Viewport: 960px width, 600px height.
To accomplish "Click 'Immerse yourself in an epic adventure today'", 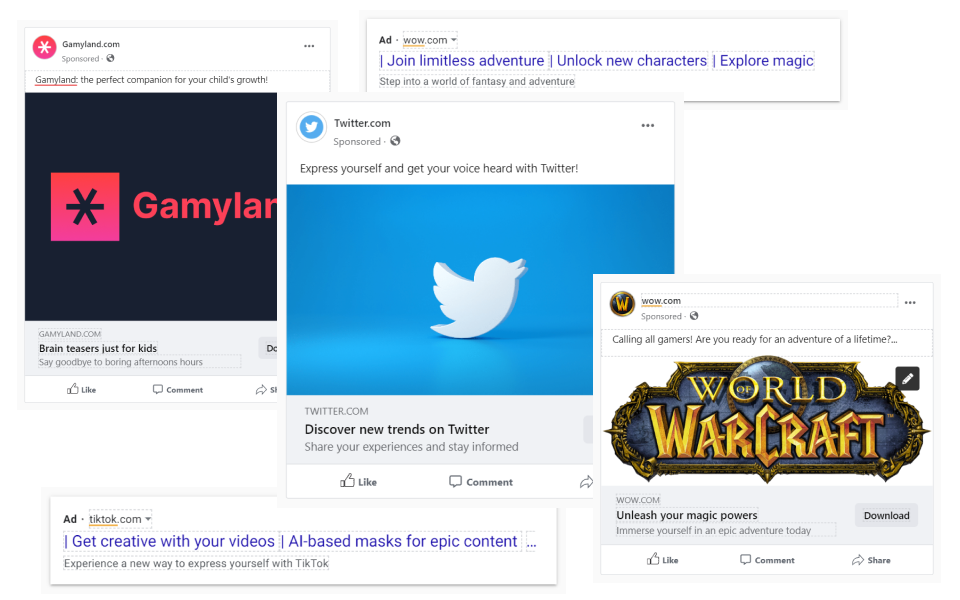I will [x=713, y=530].
